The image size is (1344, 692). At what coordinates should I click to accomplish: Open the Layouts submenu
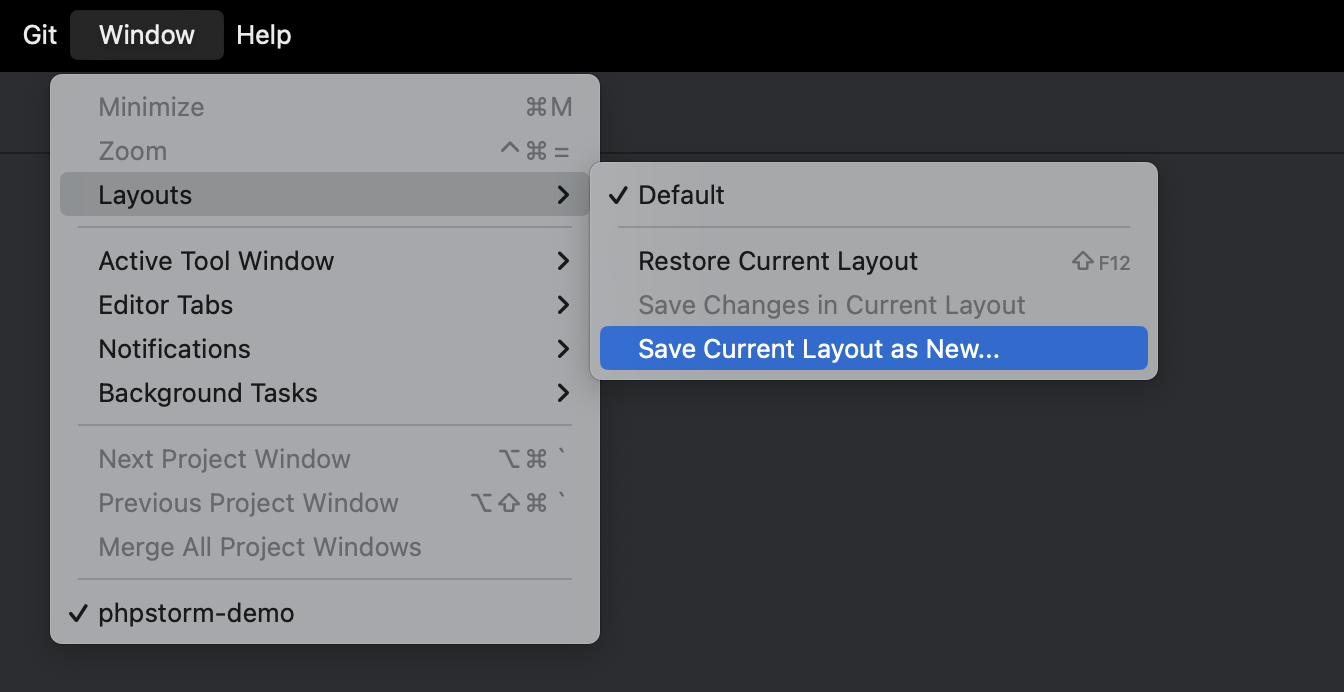point(145,195)
